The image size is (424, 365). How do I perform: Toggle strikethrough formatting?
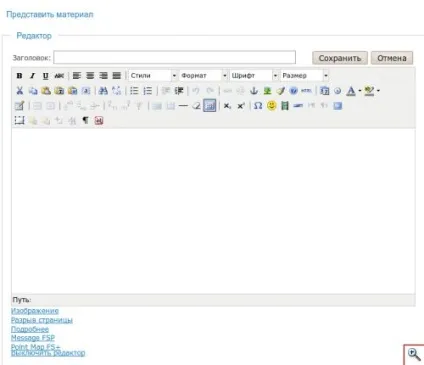pyautogui.click(x=59, y=76)
